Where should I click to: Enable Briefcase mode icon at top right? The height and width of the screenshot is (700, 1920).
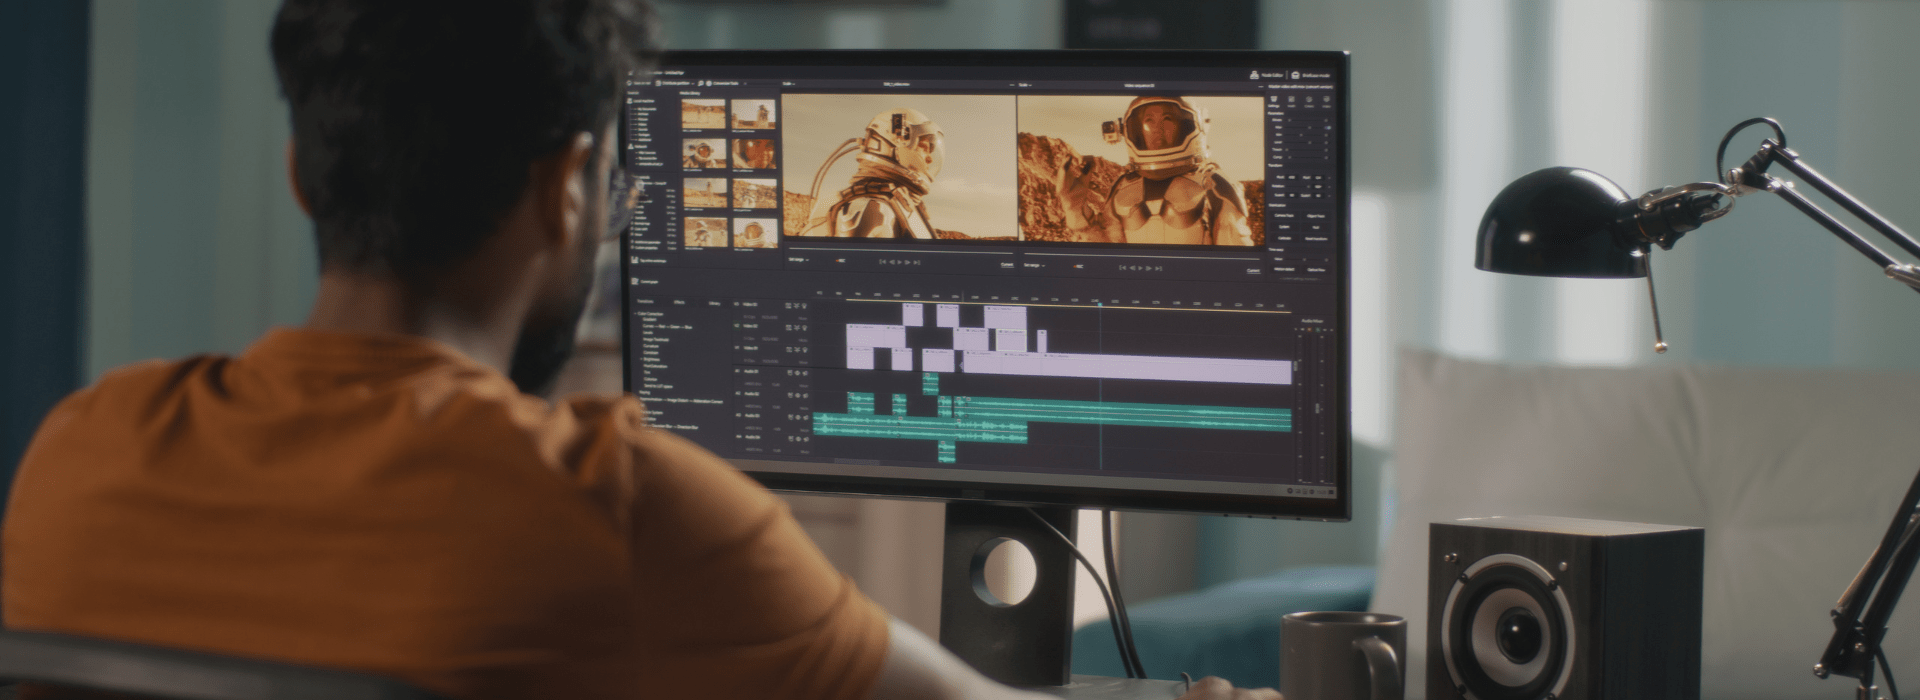tap(1295, 75)
